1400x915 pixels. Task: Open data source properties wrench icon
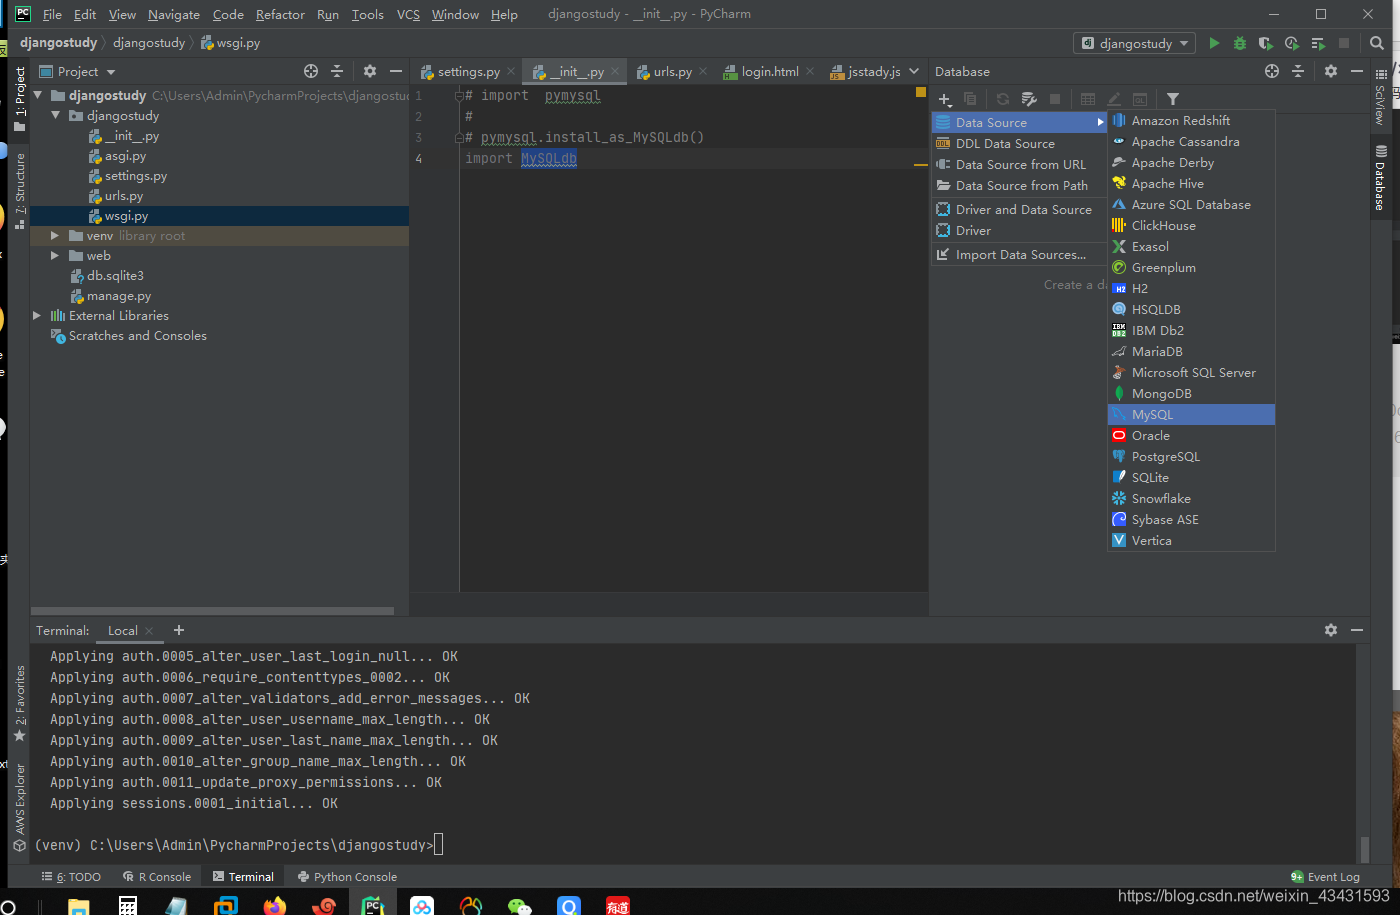tap(1029, 99)
